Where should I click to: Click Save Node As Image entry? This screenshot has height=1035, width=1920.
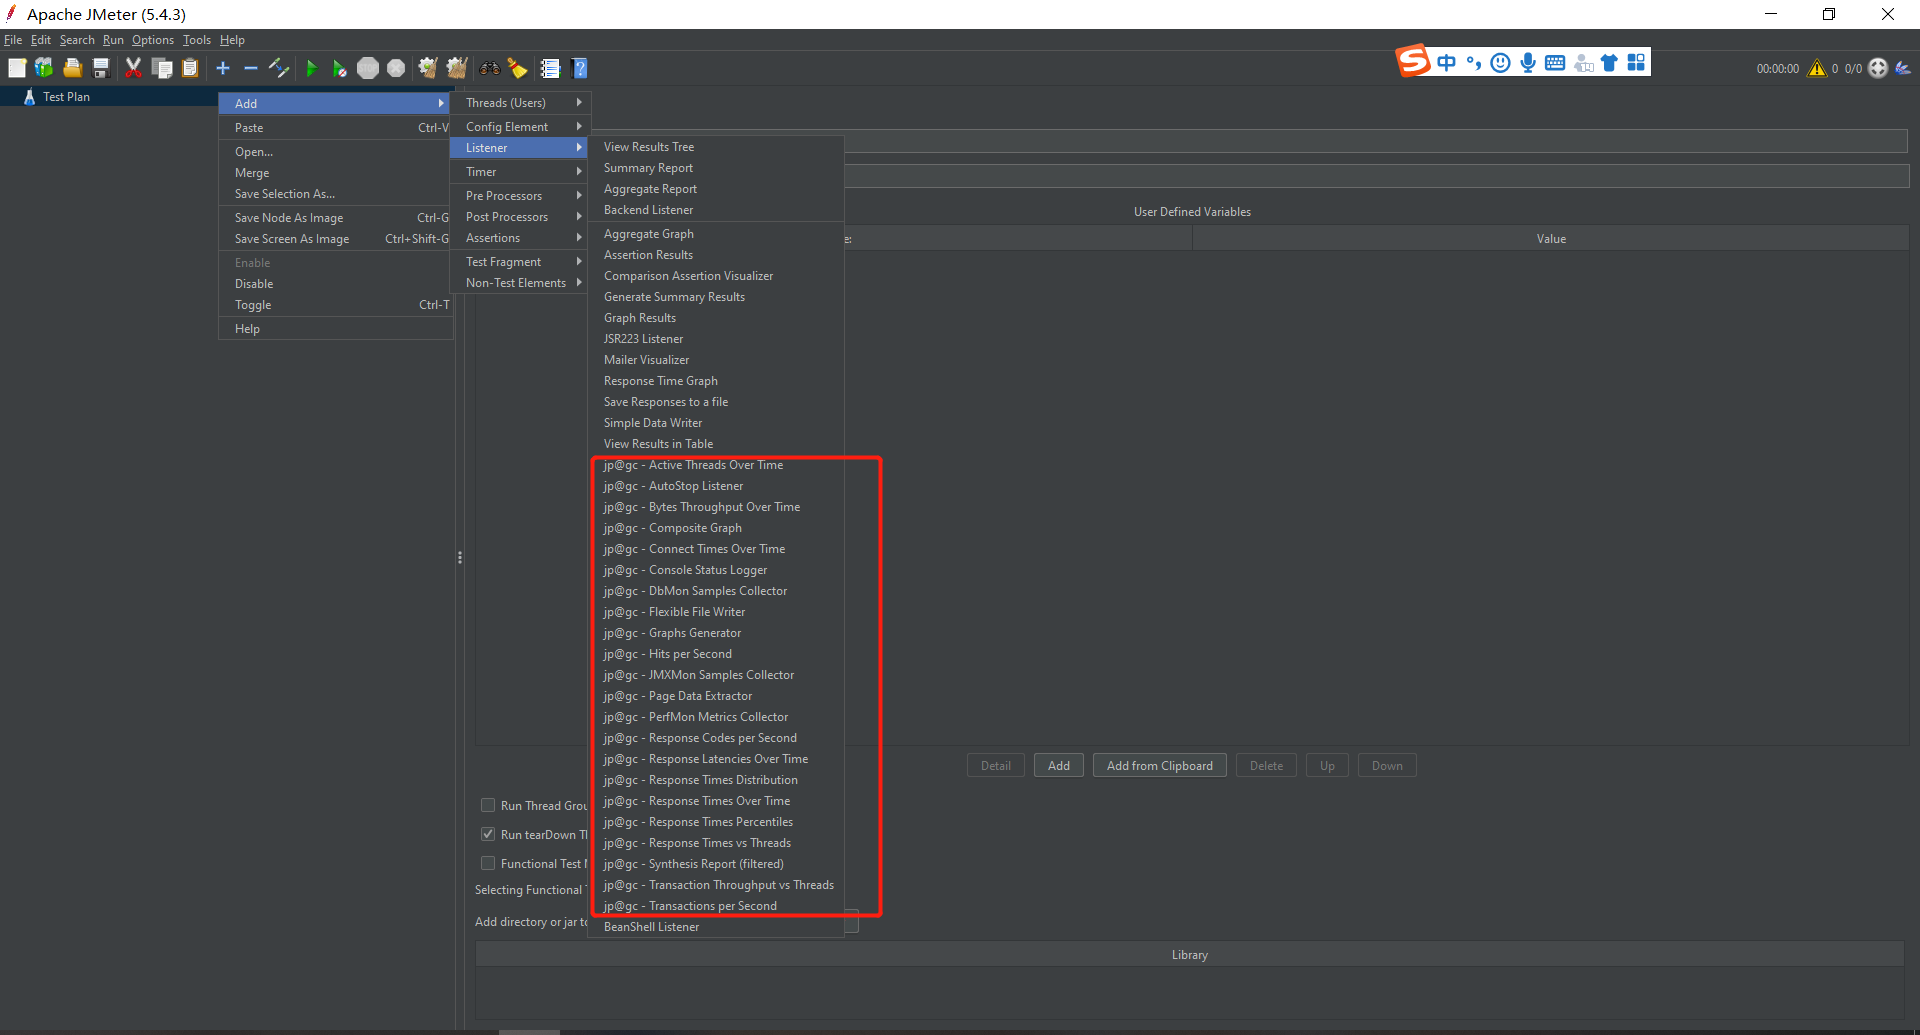(x=335, y=217)
